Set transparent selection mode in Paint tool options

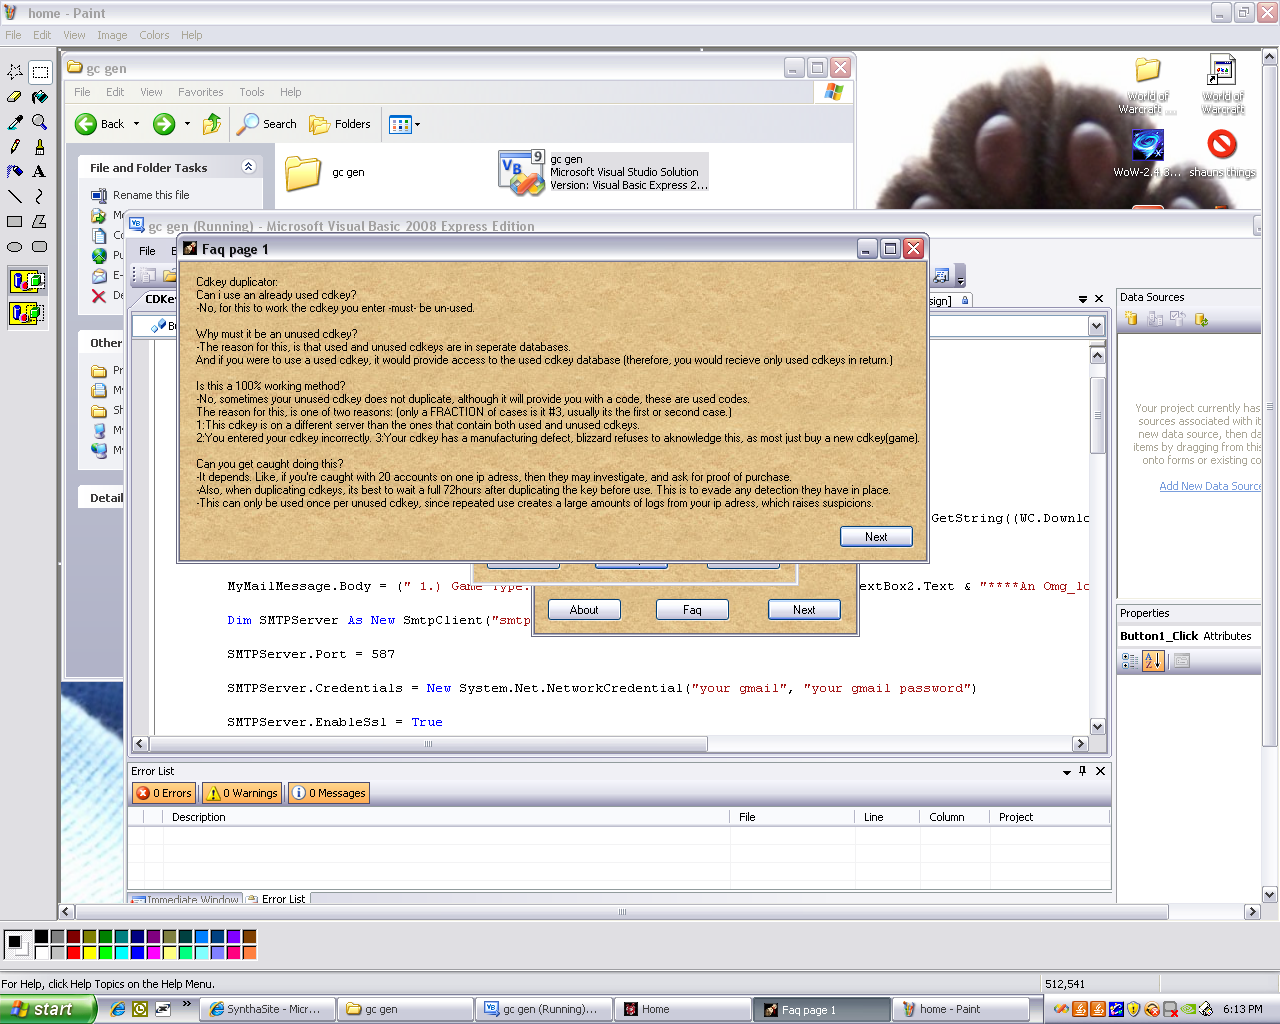pos(28,313)
